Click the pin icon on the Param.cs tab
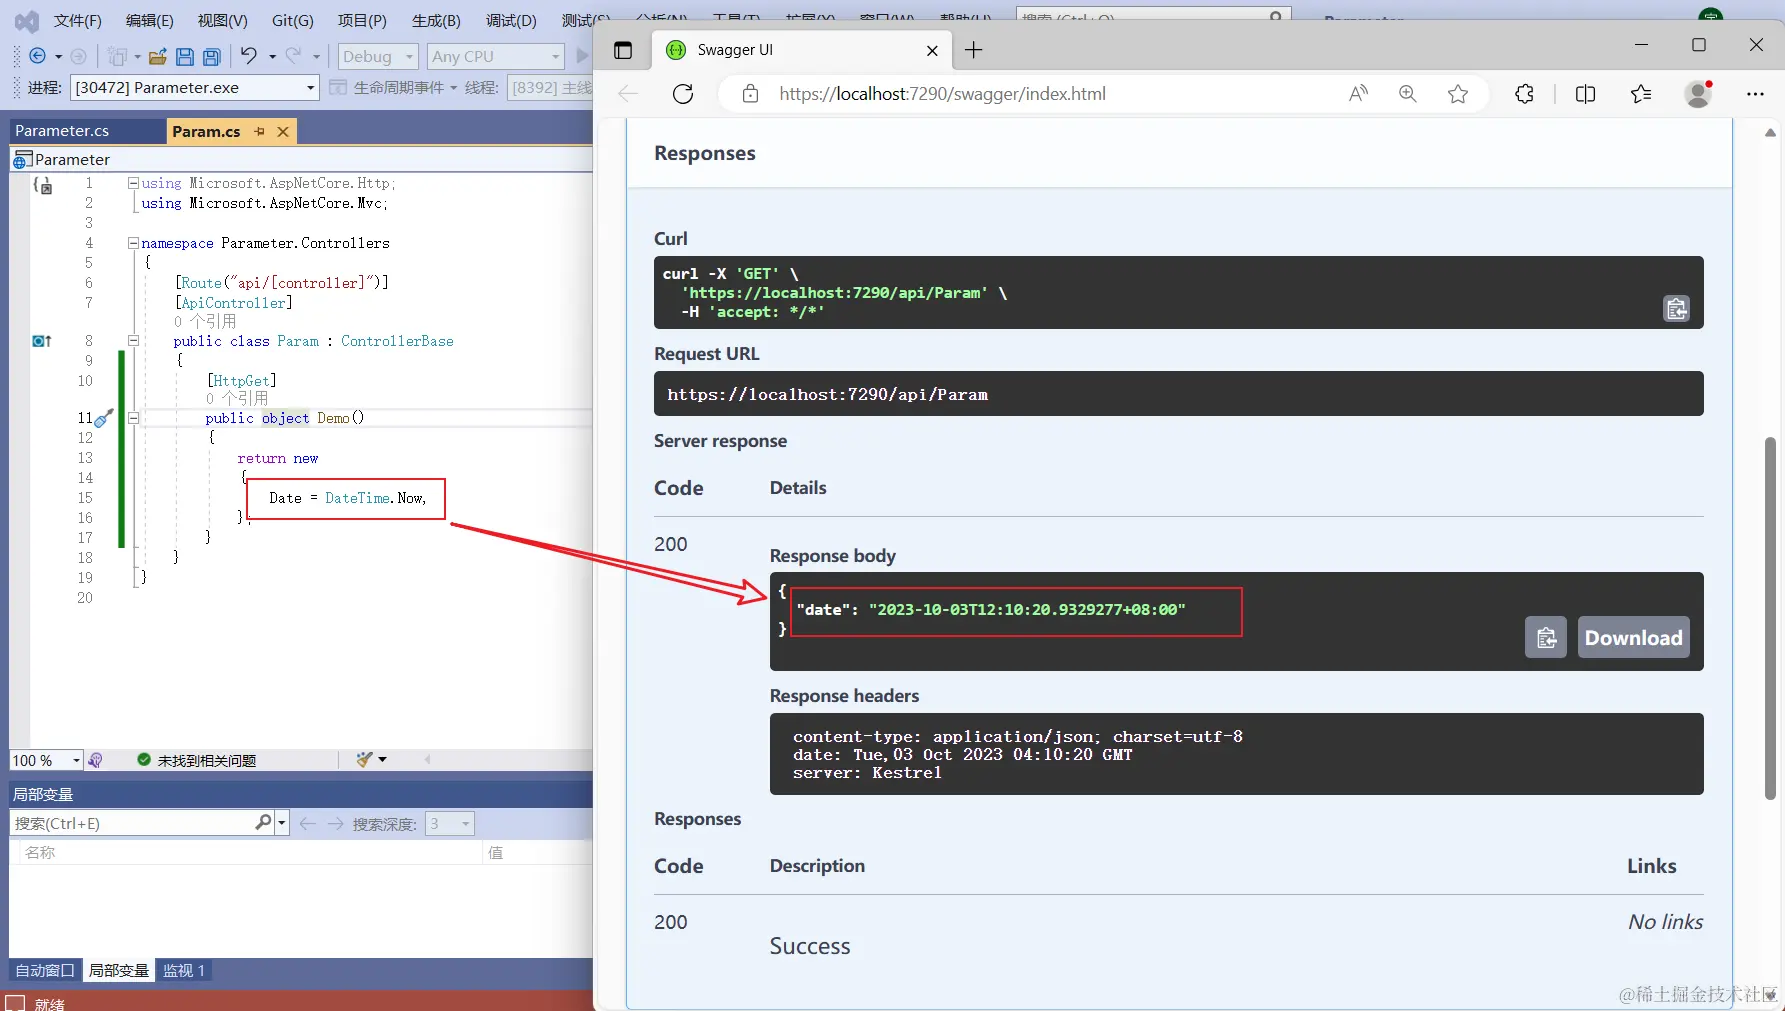 (260, 131)
